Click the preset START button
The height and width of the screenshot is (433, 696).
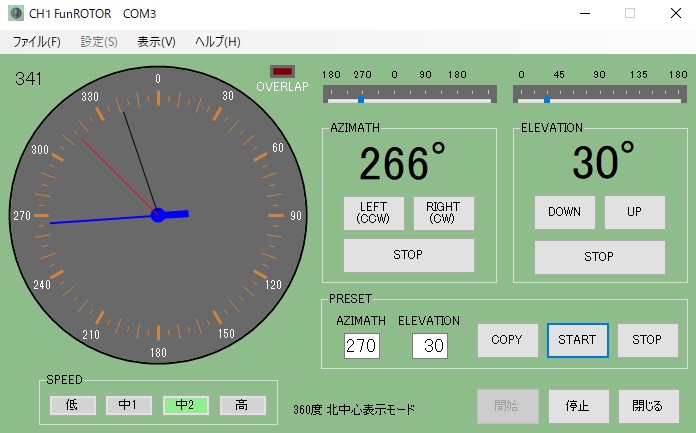[x=577, y=340]
